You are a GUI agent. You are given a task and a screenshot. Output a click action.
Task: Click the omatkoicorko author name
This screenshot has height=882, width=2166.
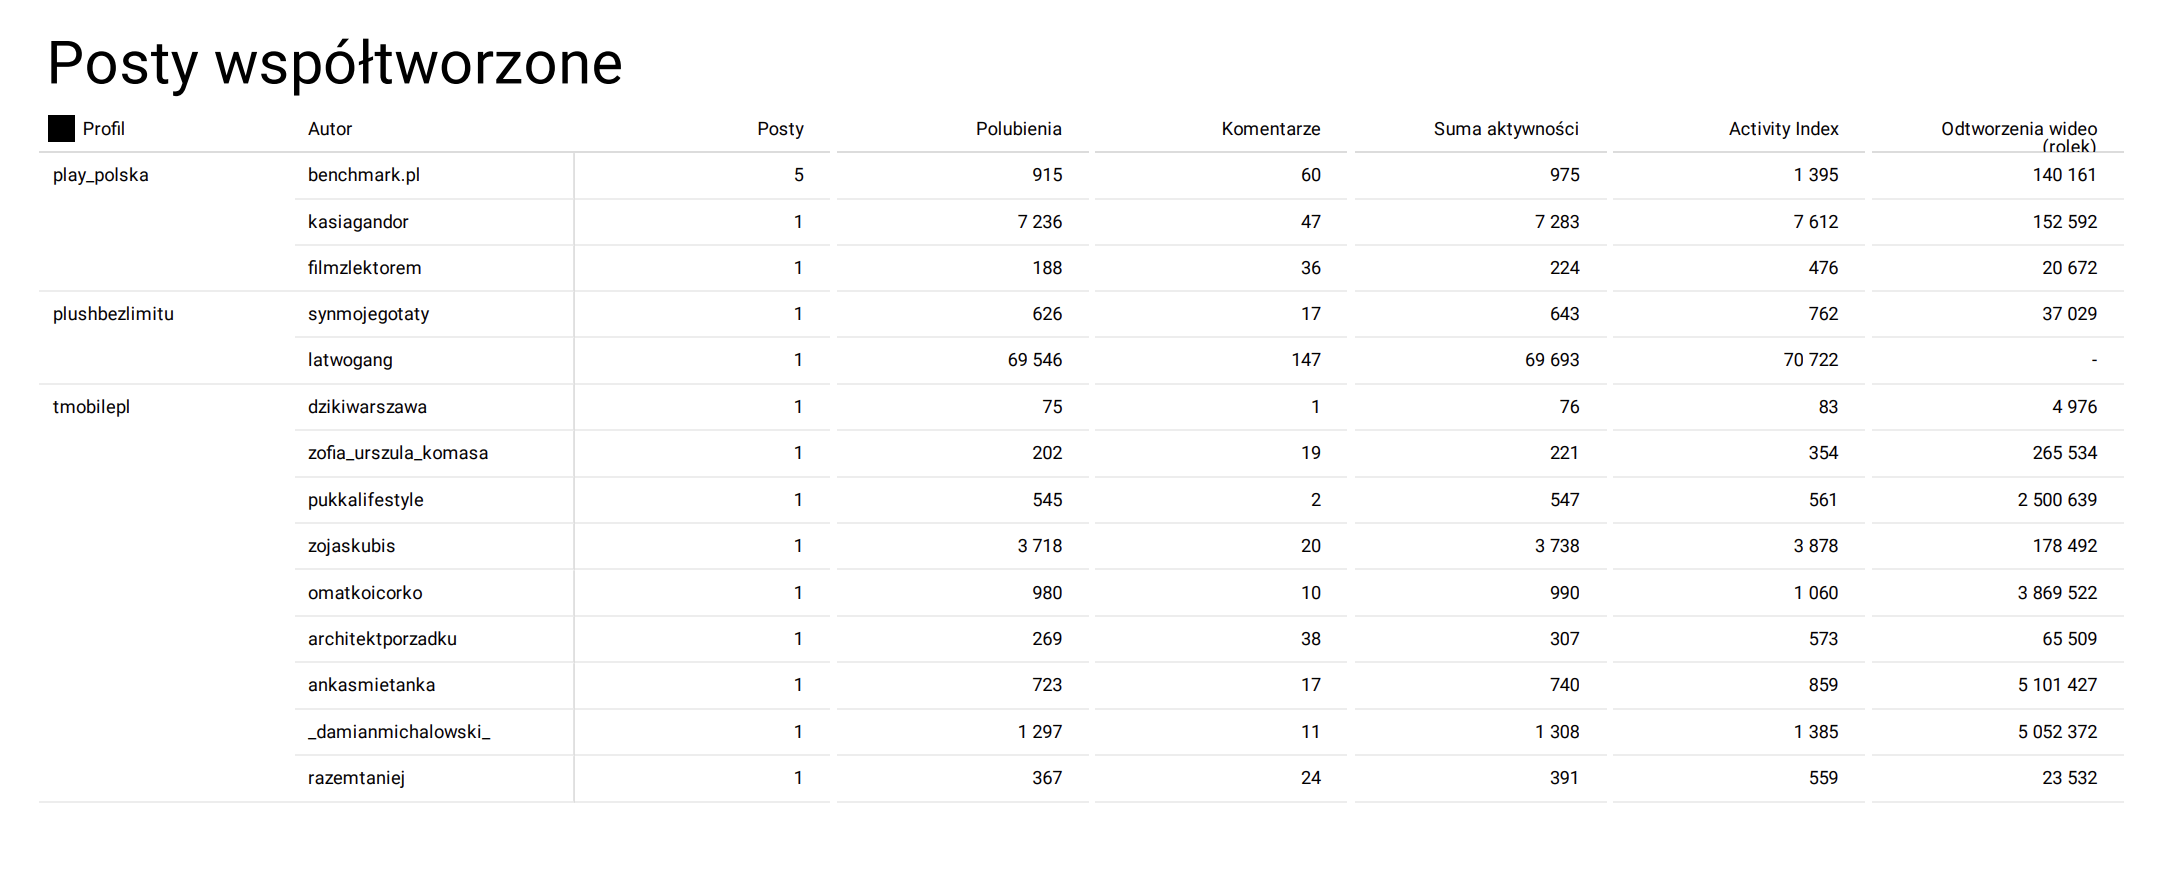[365, 593]
